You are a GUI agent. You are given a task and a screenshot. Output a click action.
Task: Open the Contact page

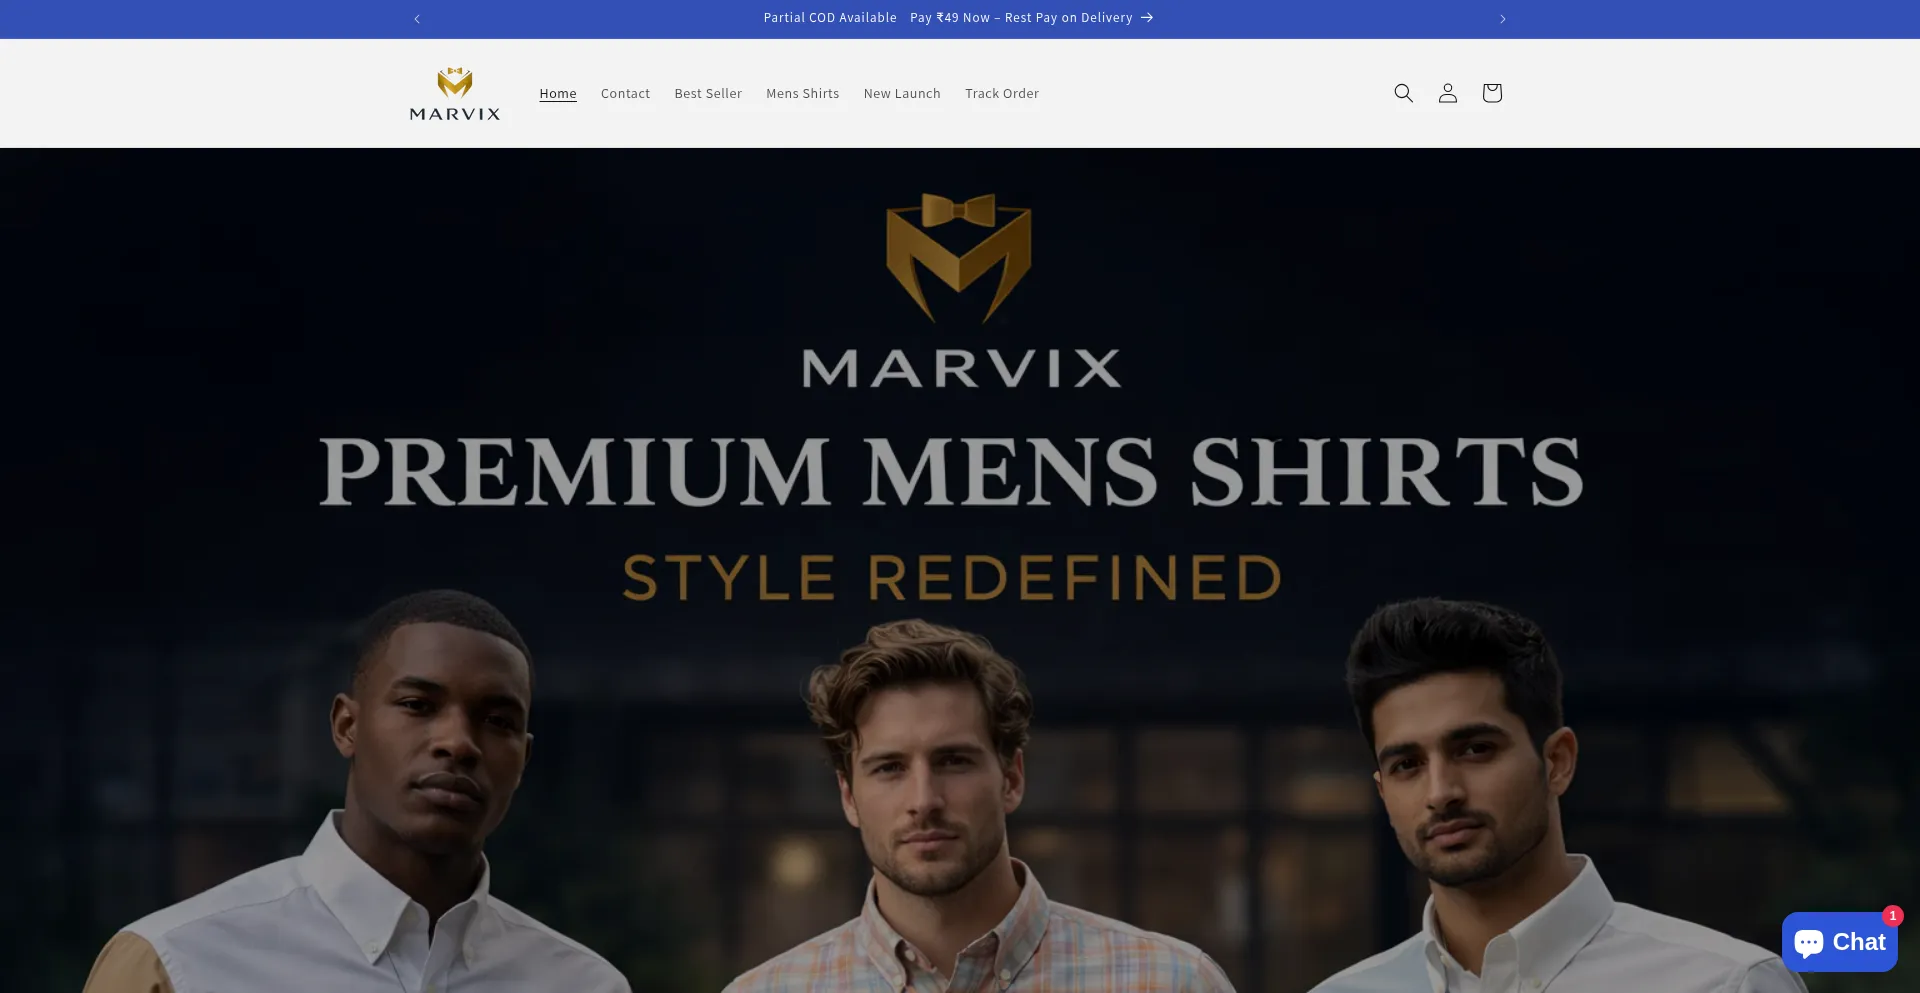pyautogui.click(x=625, y=94)
